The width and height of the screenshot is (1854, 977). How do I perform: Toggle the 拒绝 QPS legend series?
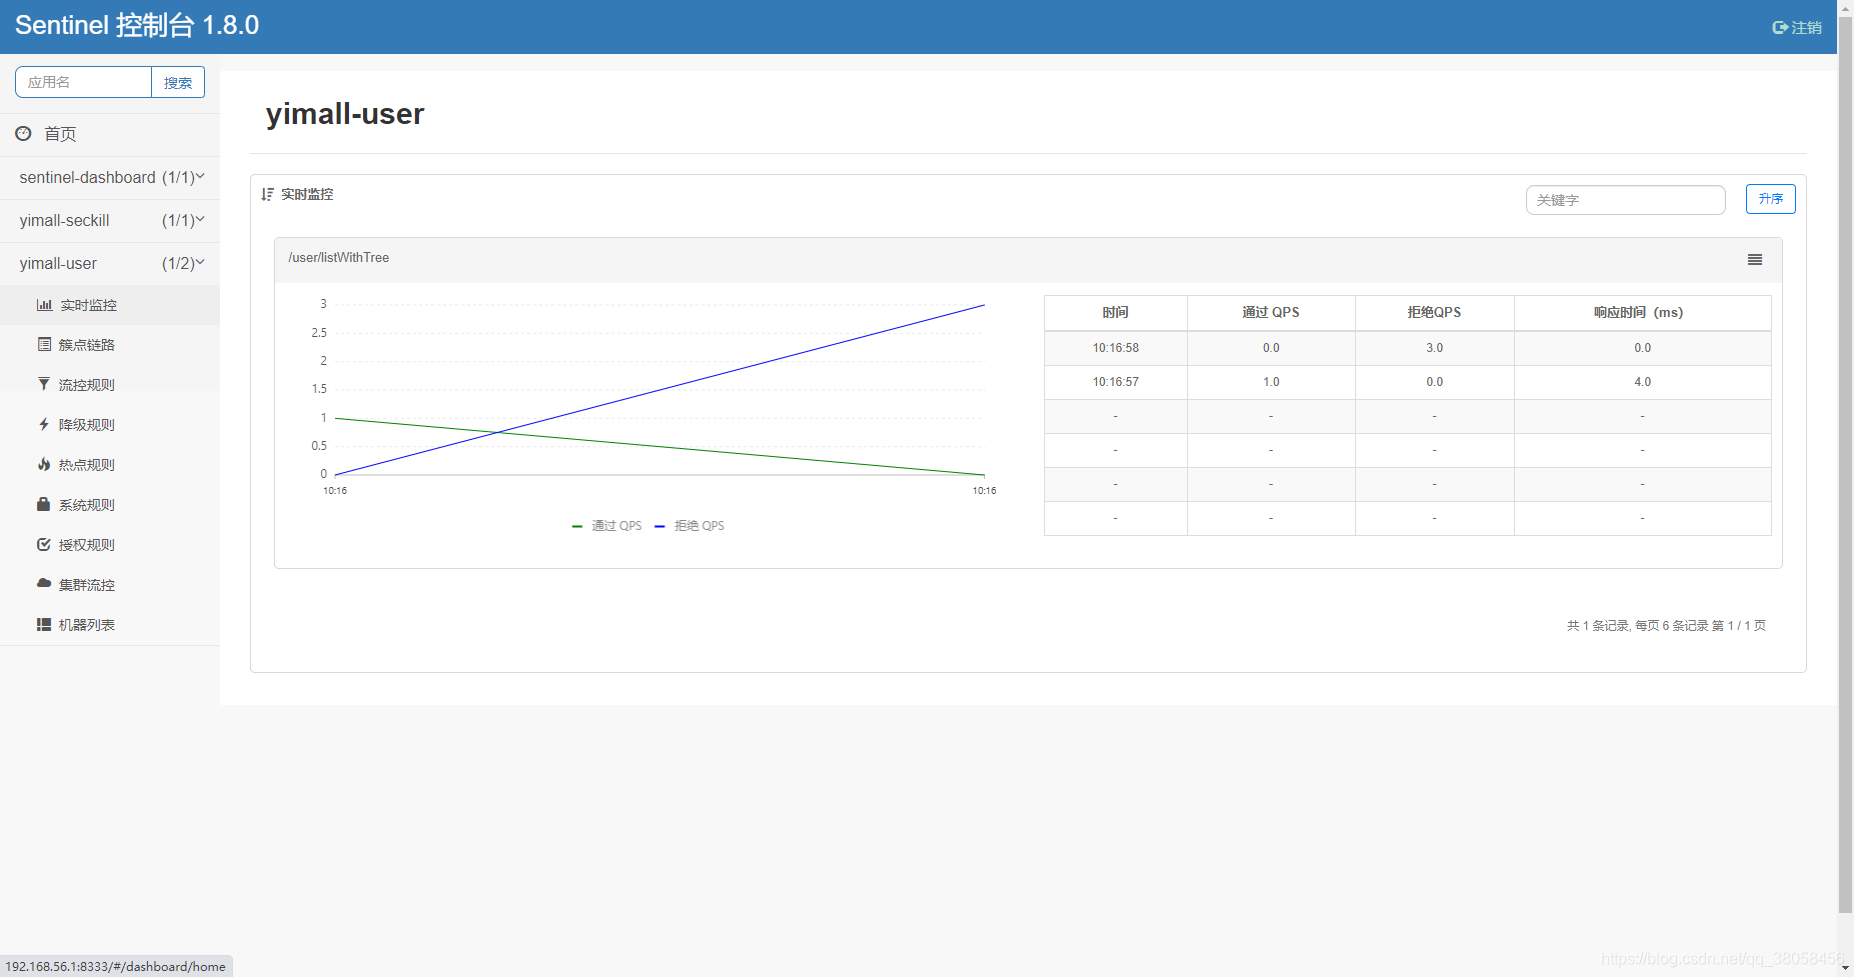(690, 526)
